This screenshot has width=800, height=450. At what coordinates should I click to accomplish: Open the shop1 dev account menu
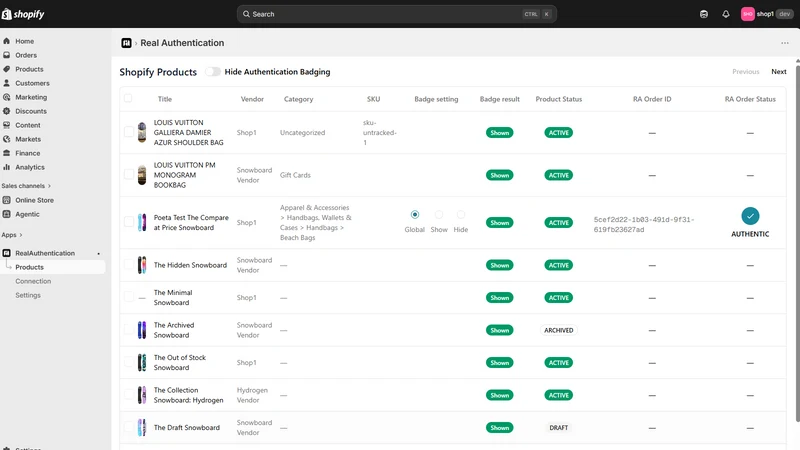(768, 14)
